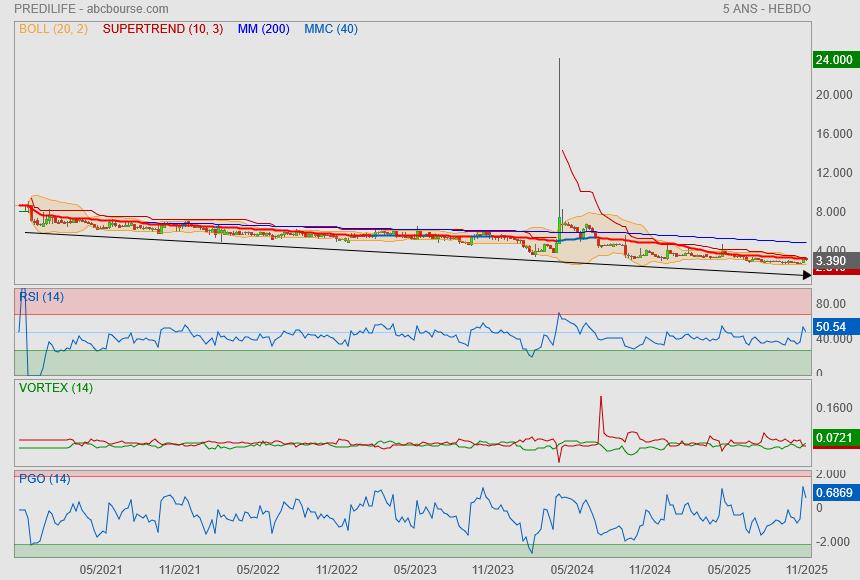
Task: Click the PGO value tag 0.6869
Action: coord(835,493)
